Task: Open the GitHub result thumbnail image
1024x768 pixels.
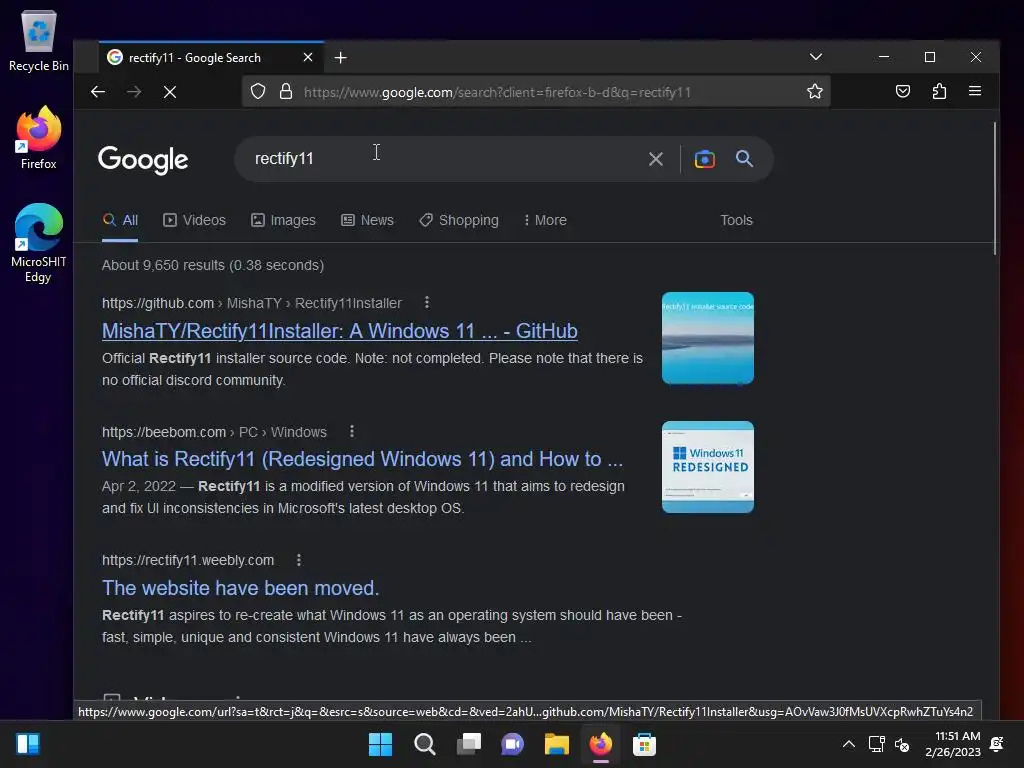Action: coord(708,338)
